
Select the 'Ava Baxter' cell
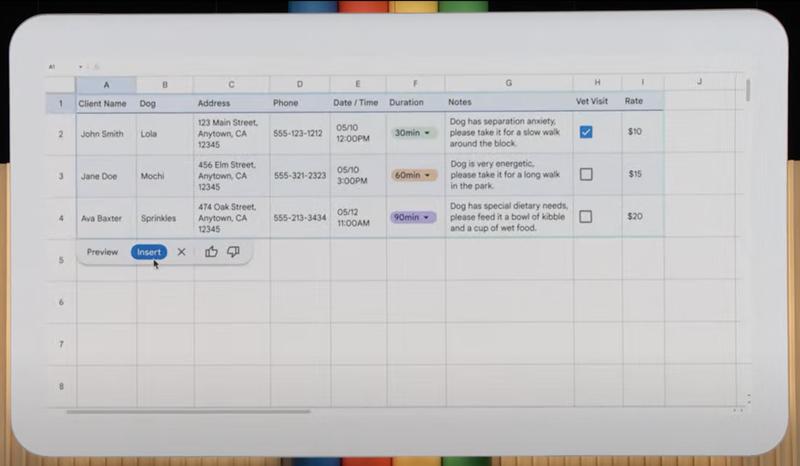point(106,218)
